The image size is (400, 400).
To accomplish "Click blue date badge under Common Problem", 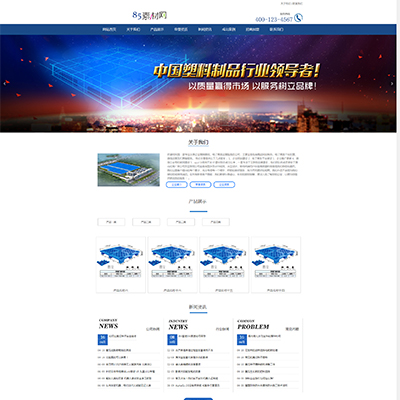I will tap(242, 340).
